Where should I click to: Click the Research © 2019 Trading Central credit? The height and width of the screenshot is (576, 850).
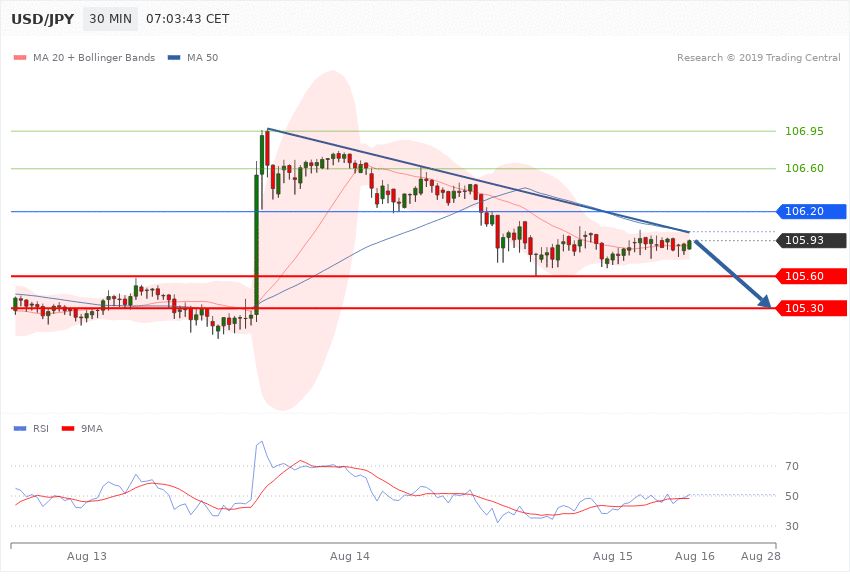click(x=758, y=57)
